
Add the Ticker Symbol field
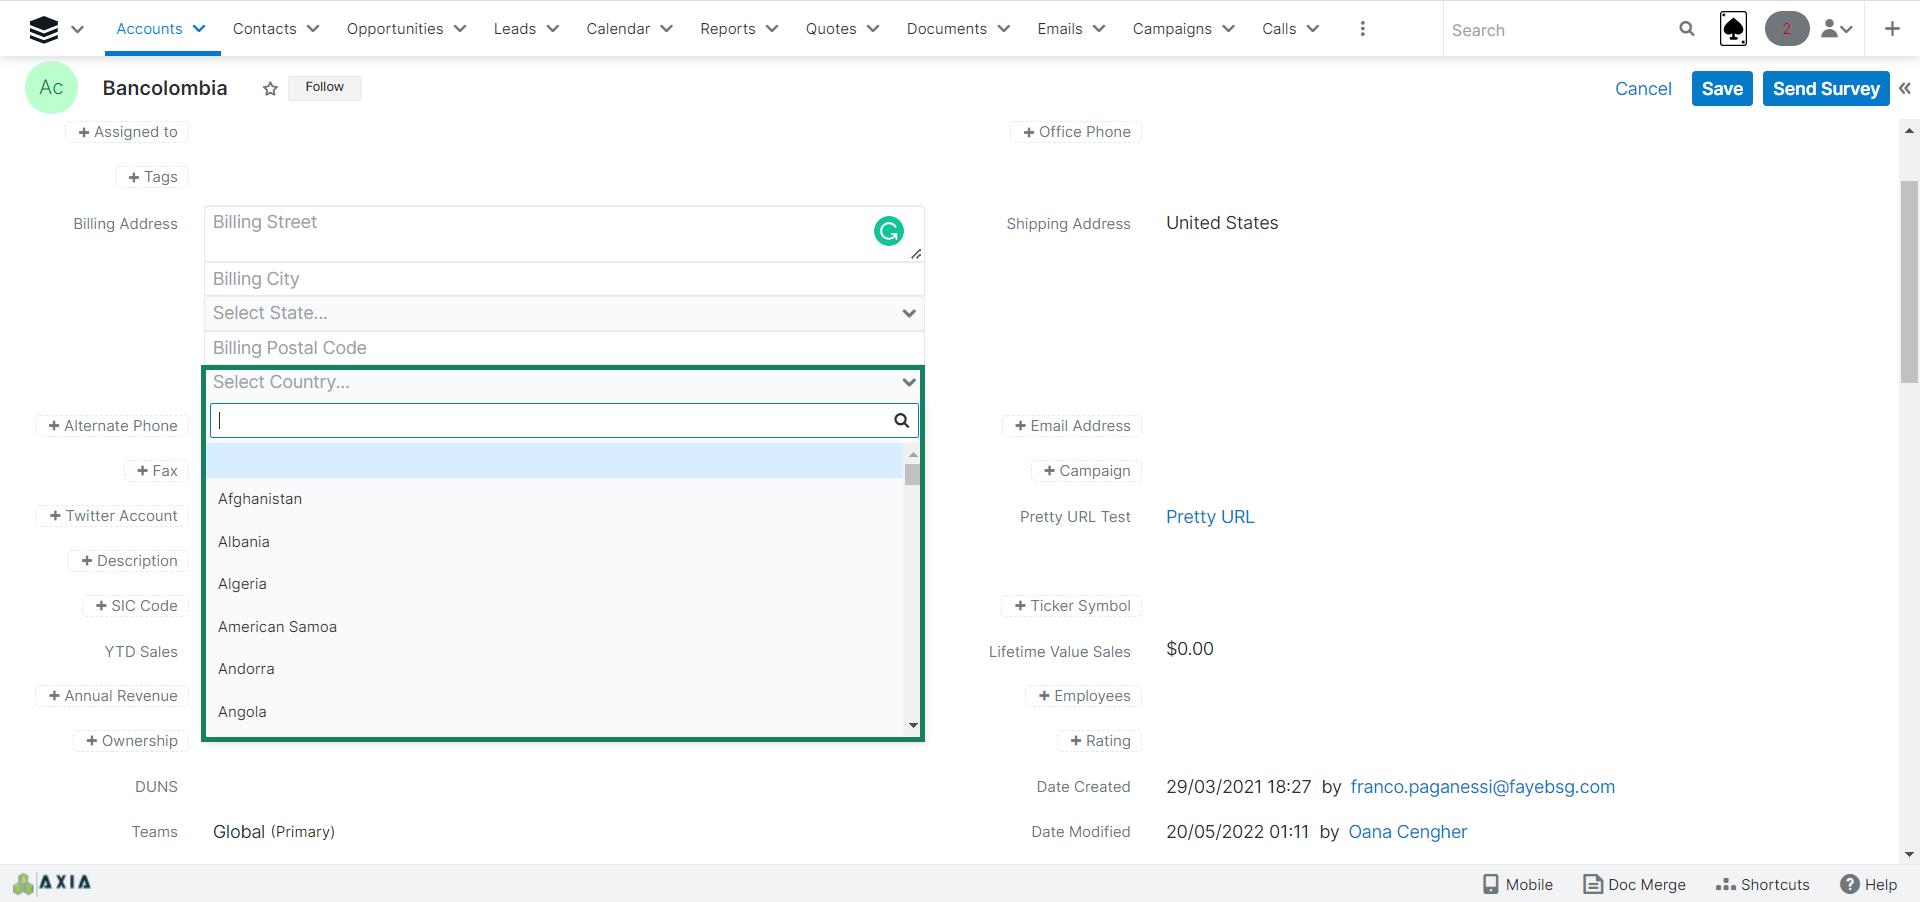1072,606
